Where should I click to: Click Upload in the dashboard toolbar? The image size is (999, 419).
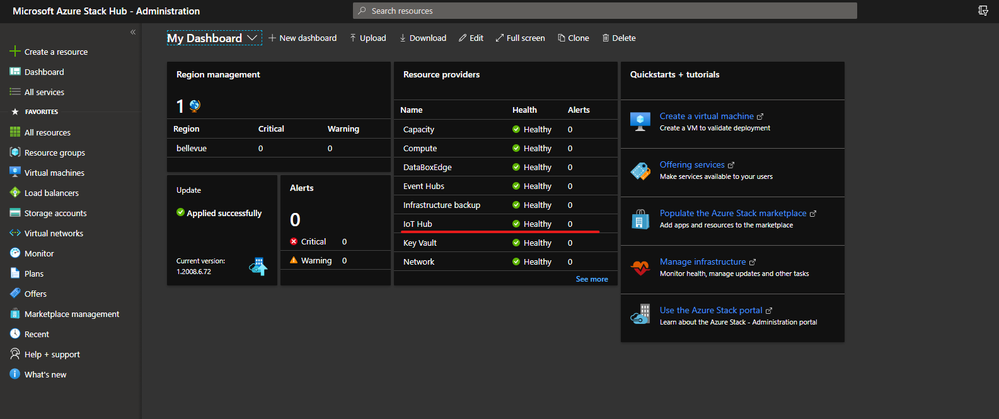(368, 38)
